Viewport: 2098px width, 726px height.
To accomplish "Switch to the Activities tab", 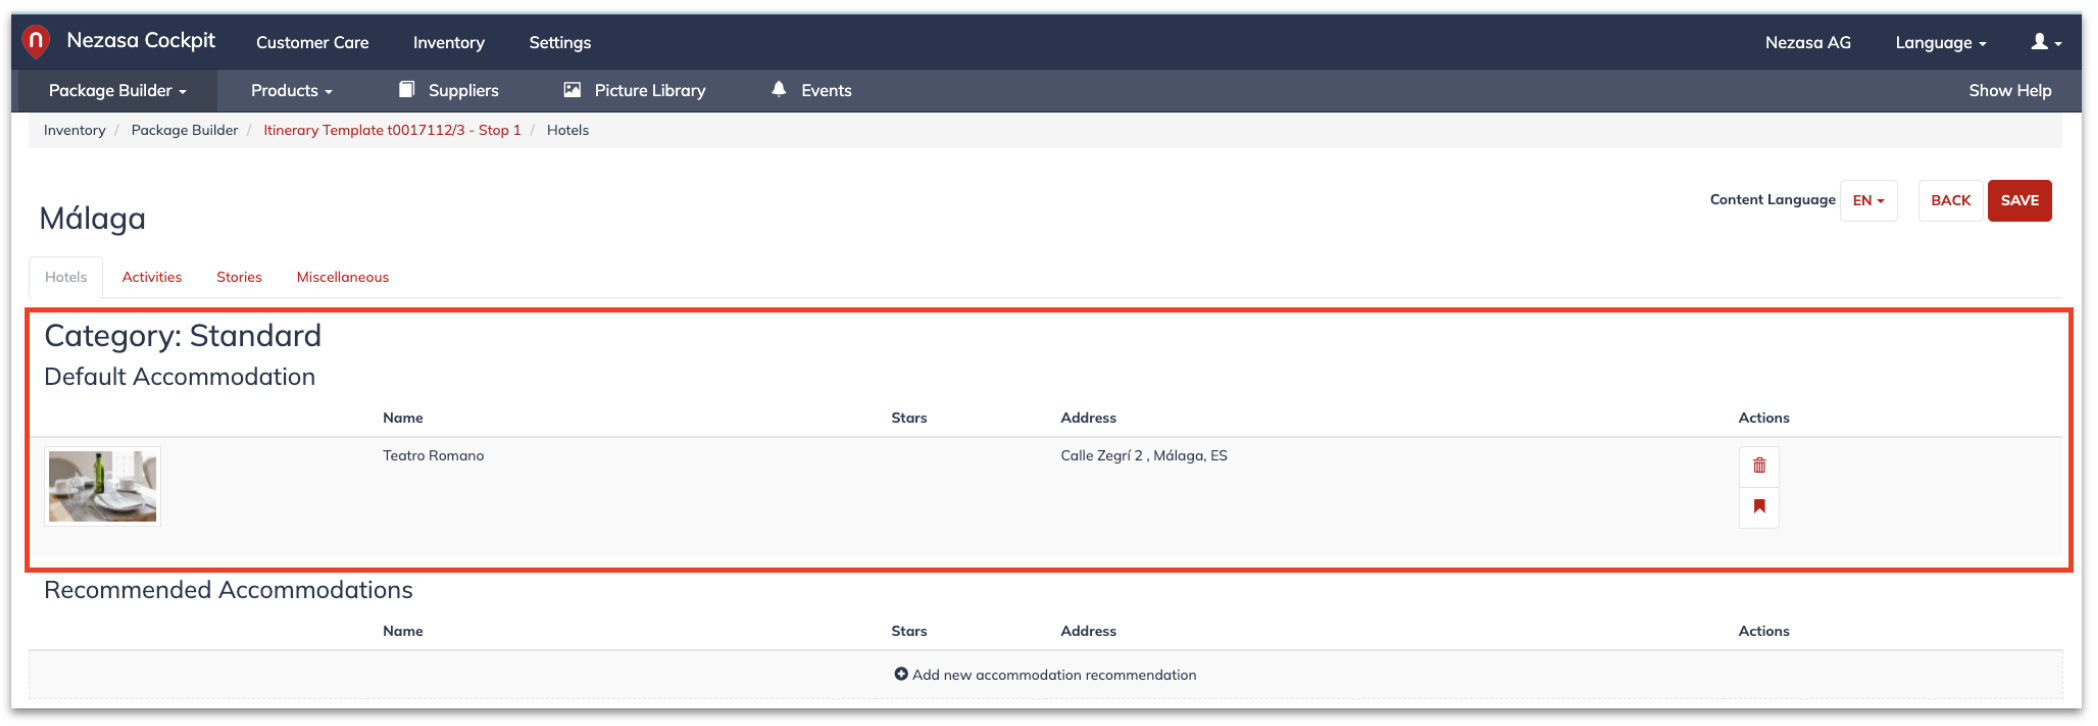I will [152, 278].
